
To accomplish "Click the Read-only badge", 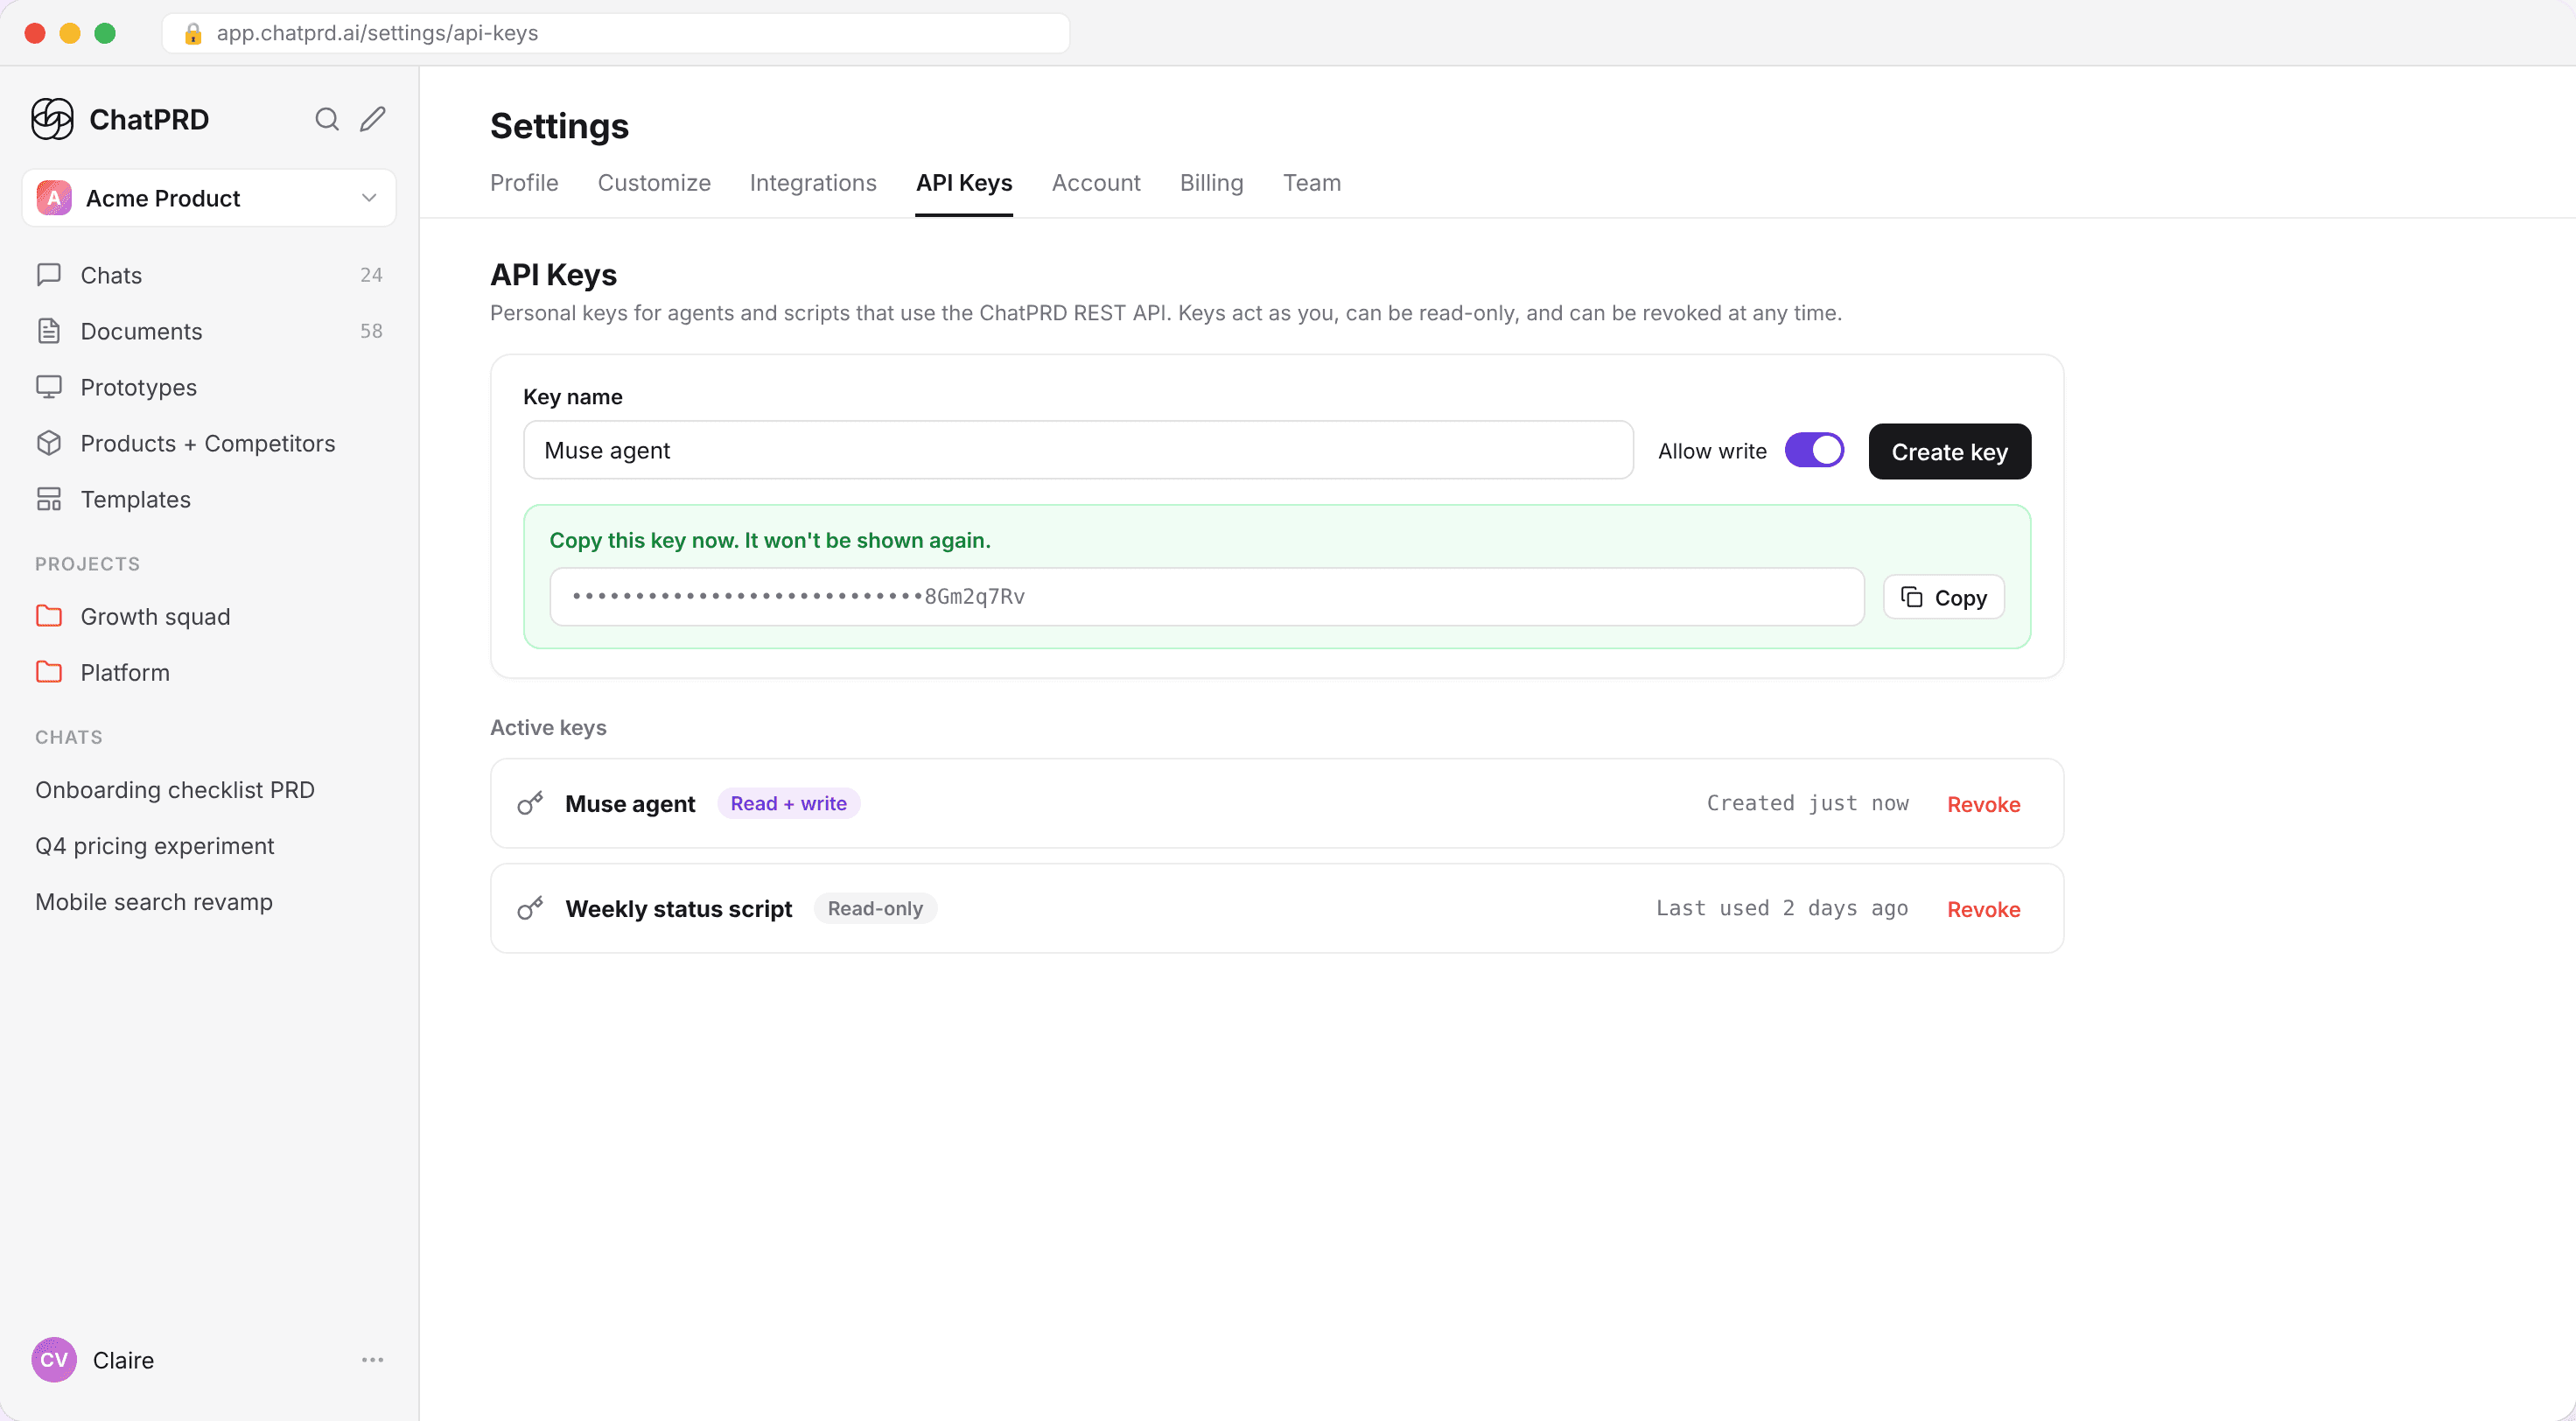I will (x=875, y=908).
